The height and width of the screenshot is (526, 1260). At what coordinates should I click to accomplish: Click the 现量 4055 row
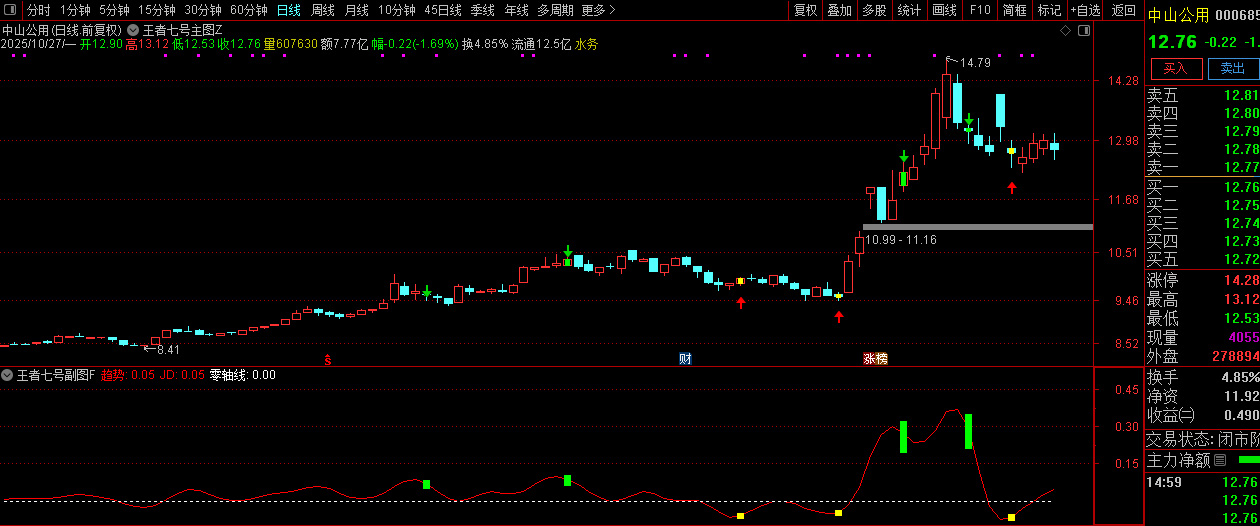point(1202,337)
